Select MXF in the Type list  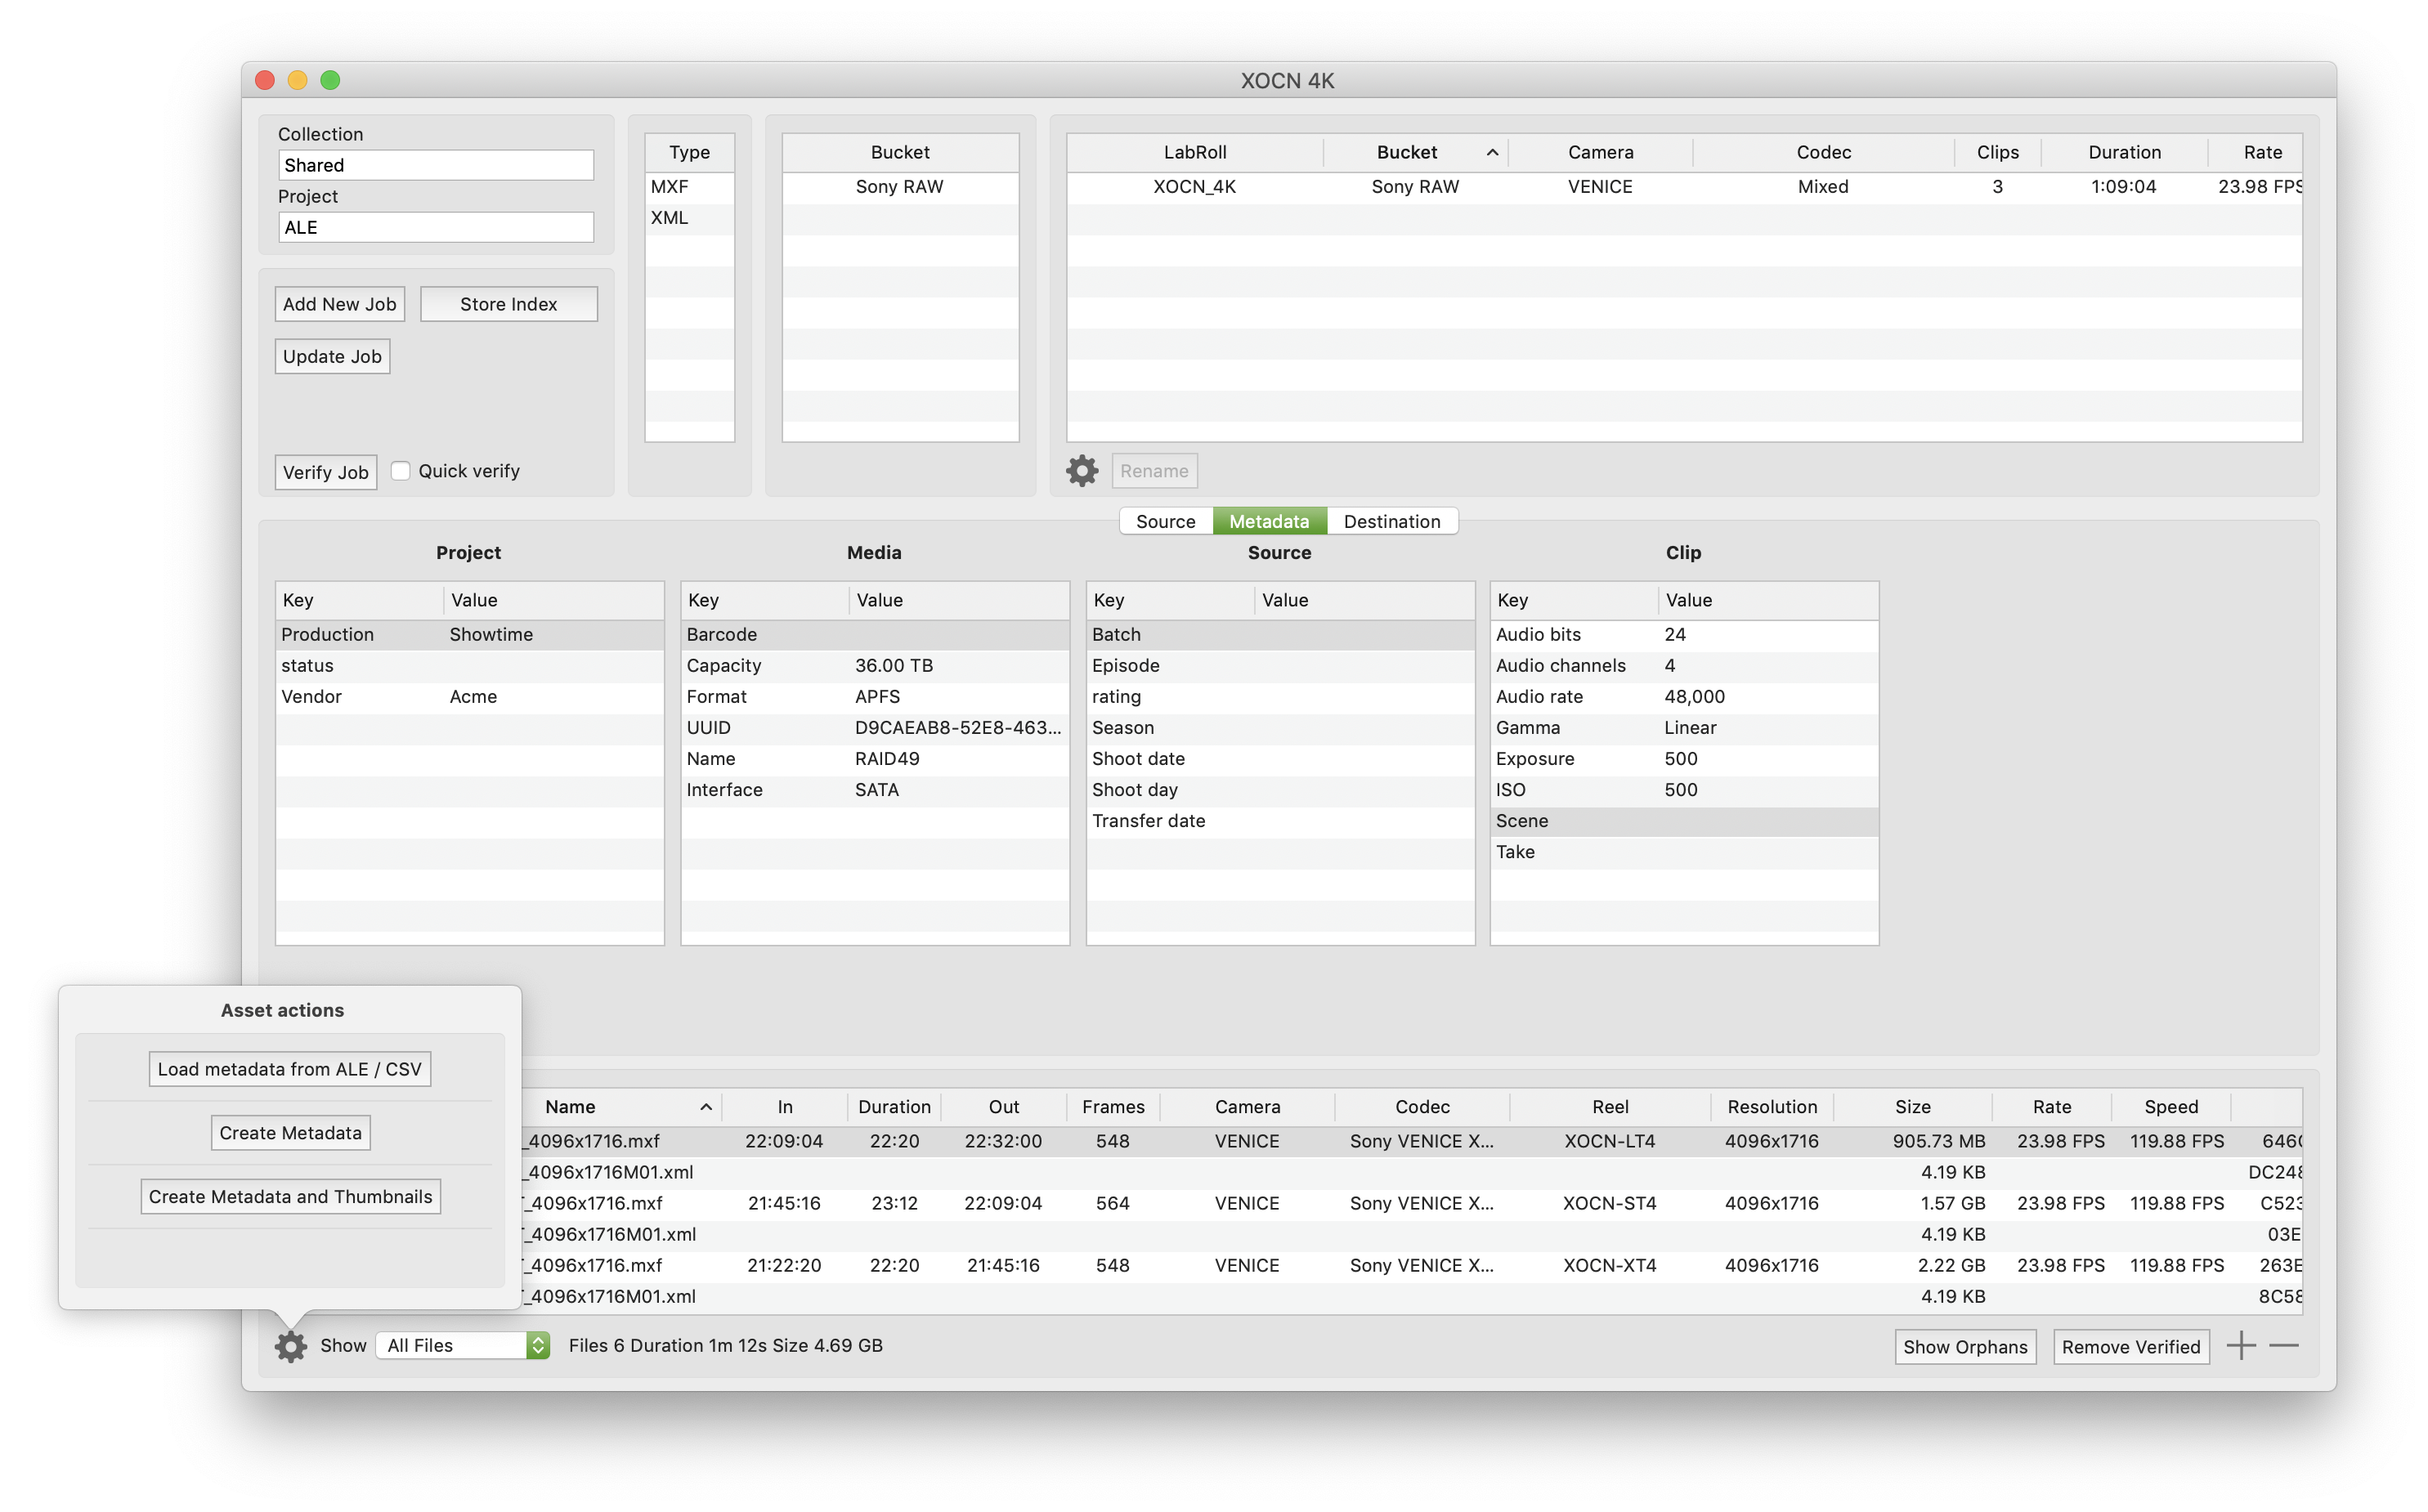point(690,187)
